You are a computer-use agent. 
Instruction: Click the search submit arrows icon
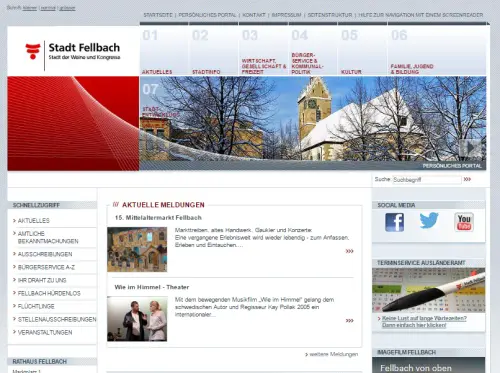click(x=467, y=179)
